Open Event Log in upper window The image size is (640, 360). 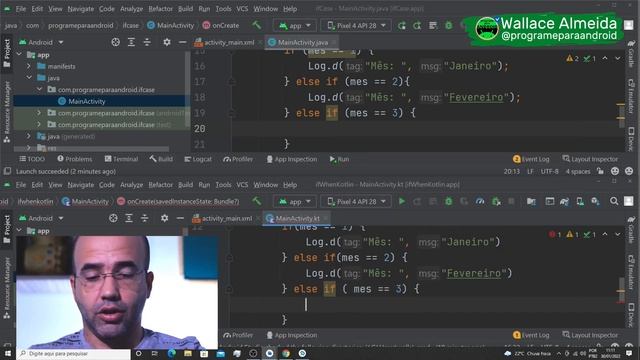point(531,159)
